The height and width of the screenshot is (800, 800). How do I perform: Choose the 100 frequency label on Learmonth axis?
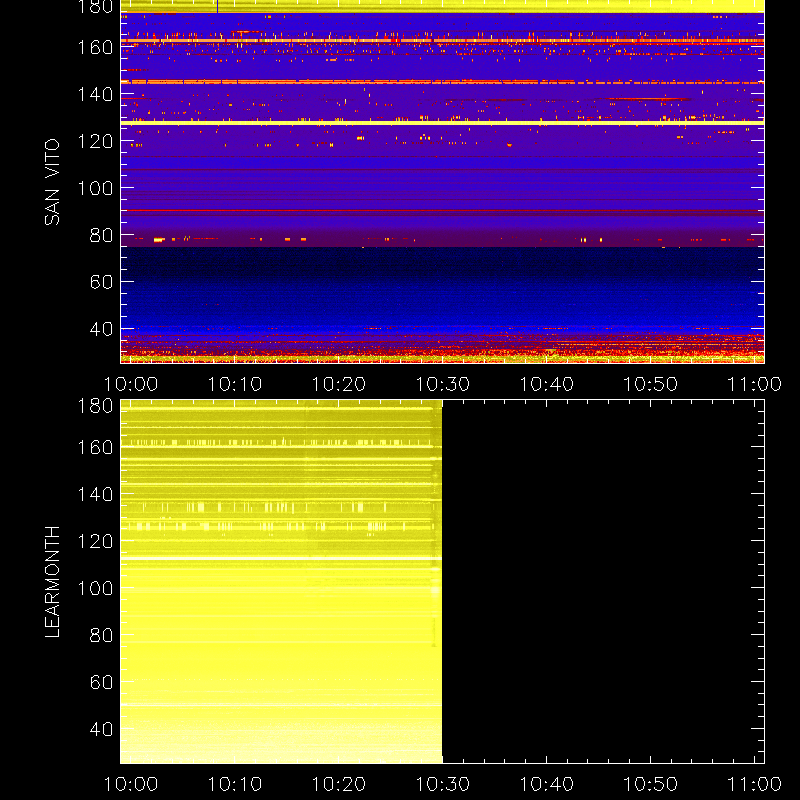coord(95,588)
